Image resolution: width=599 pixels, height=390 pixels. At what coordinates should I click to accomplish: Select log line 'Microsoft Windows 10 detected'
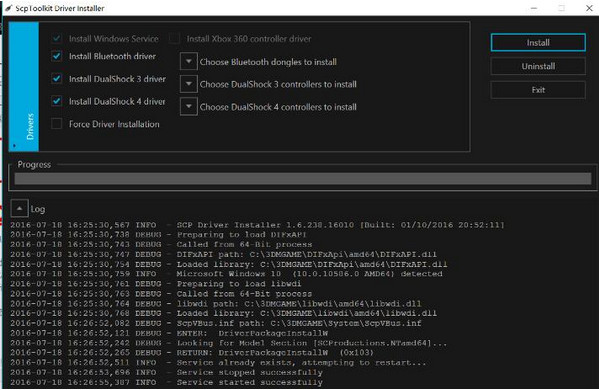pyautogui.click(x=226, y=274)
